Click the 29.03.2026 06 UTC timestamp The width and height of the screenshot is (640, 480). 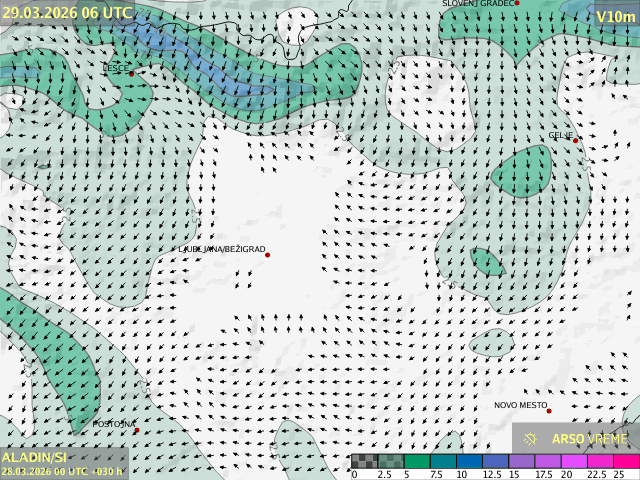coord(66,13)
